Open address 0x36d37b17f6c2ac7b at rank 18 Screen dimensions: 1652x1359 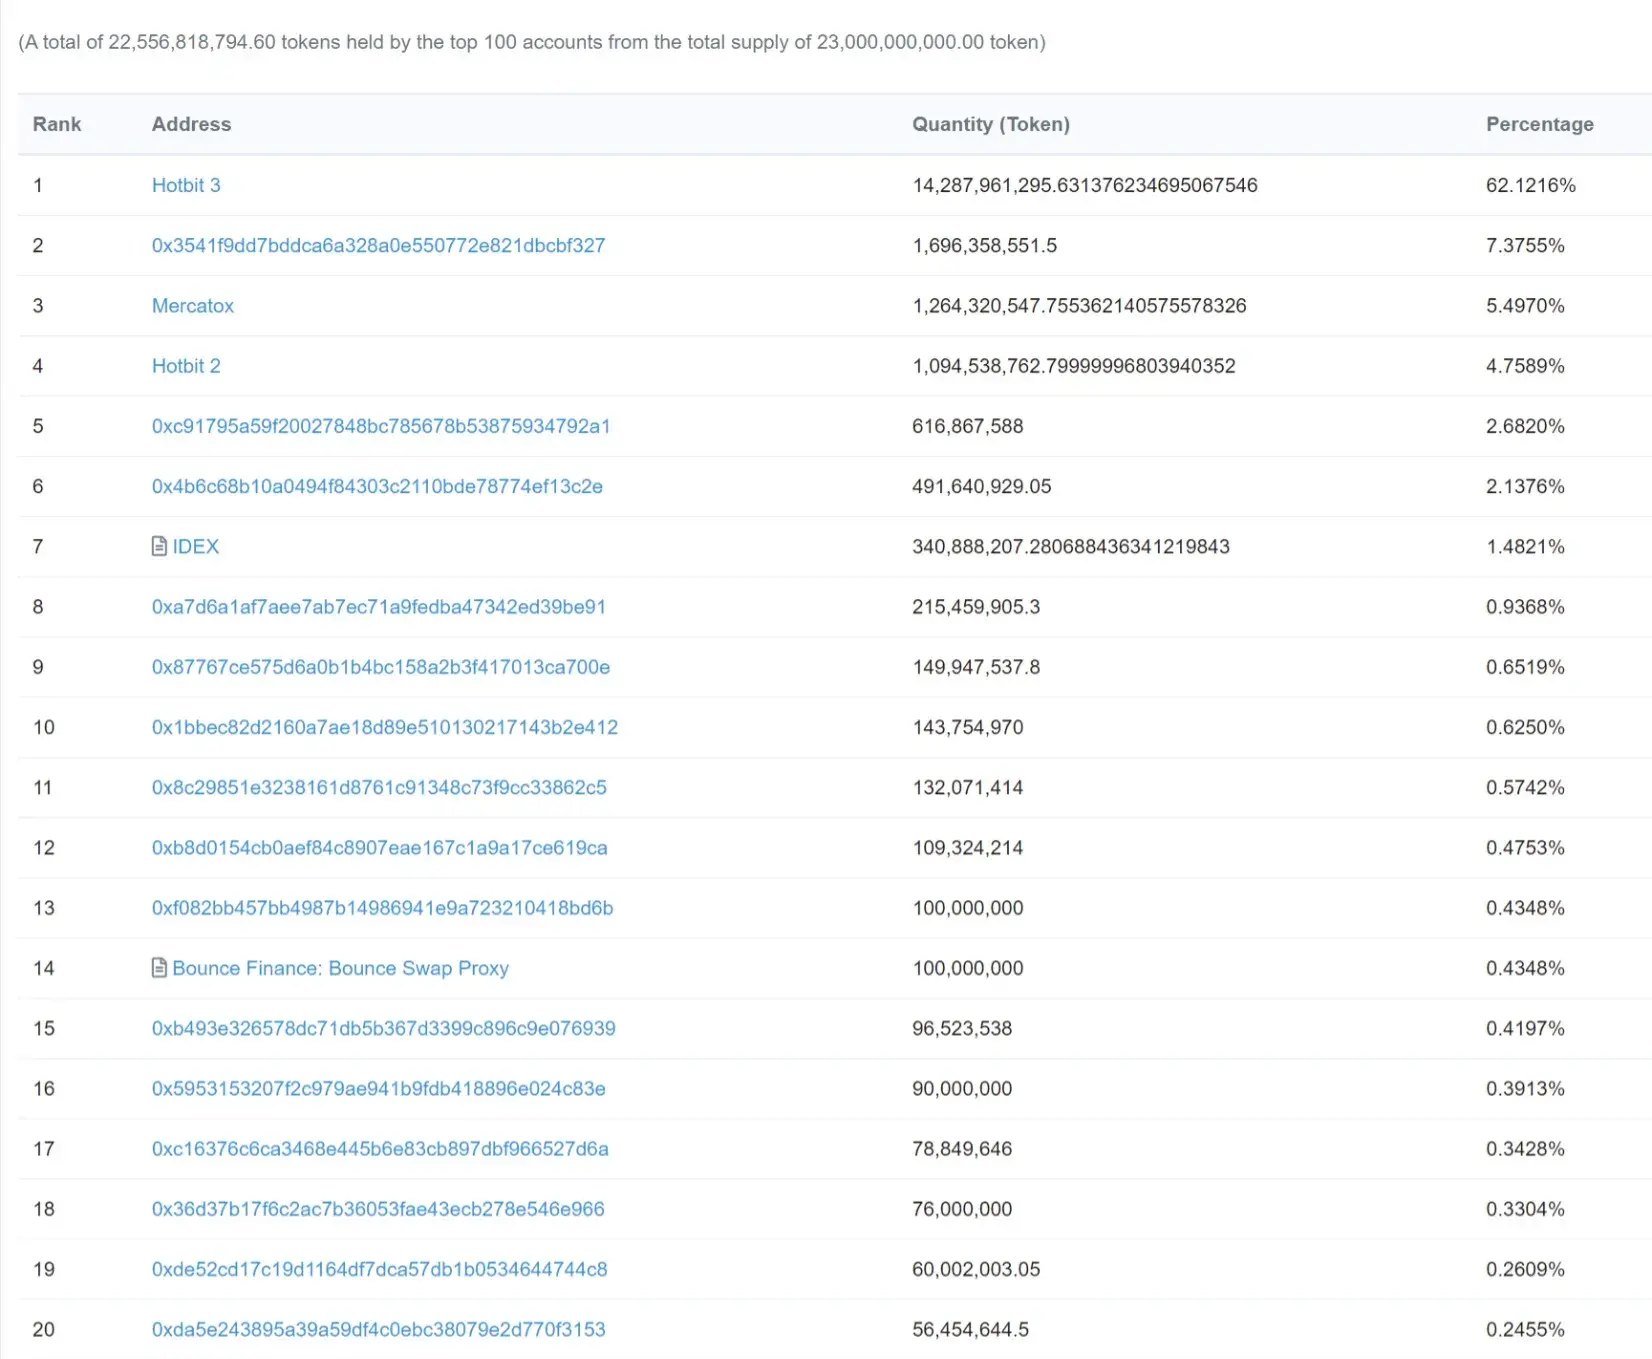(x=378, y=1209)
